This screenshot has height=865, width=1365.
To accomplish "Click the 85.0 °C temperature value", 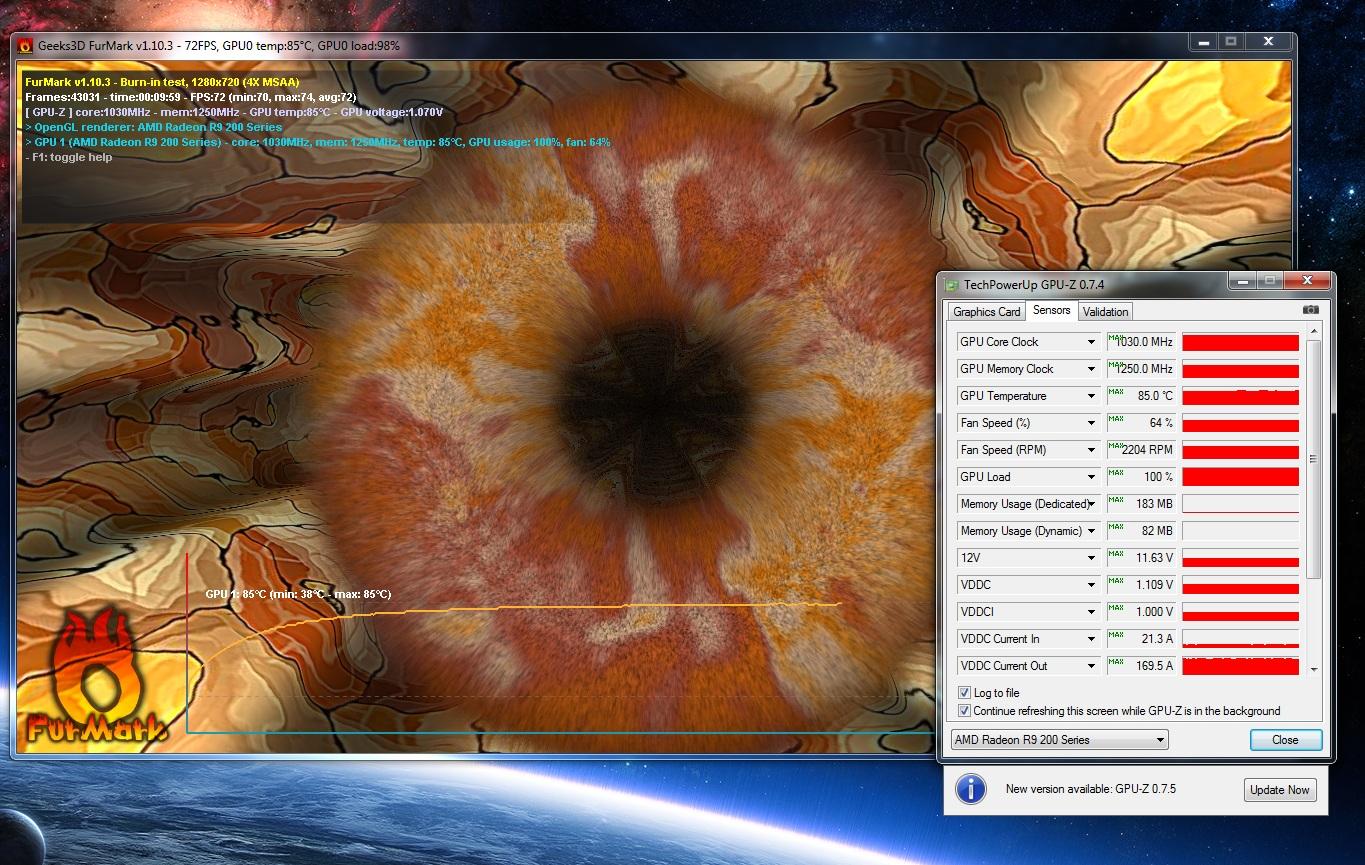I will tap(1155, 396).
